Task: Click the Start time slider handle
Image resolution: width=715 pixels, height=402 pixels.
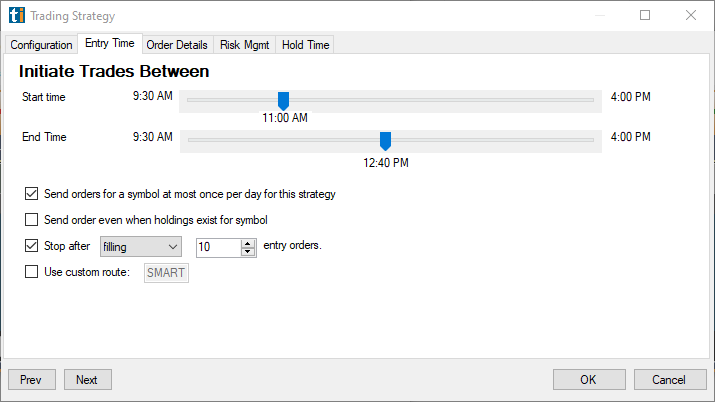Action: pos(283,100)
